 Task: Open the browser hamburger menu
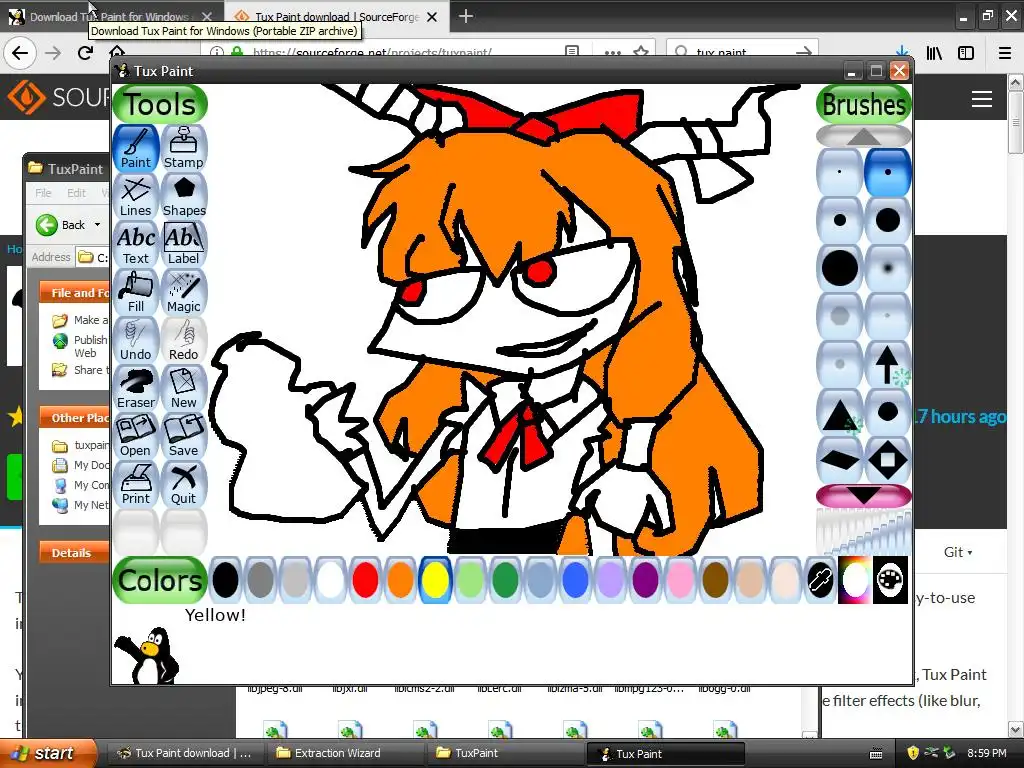[x=1005, y=53]
